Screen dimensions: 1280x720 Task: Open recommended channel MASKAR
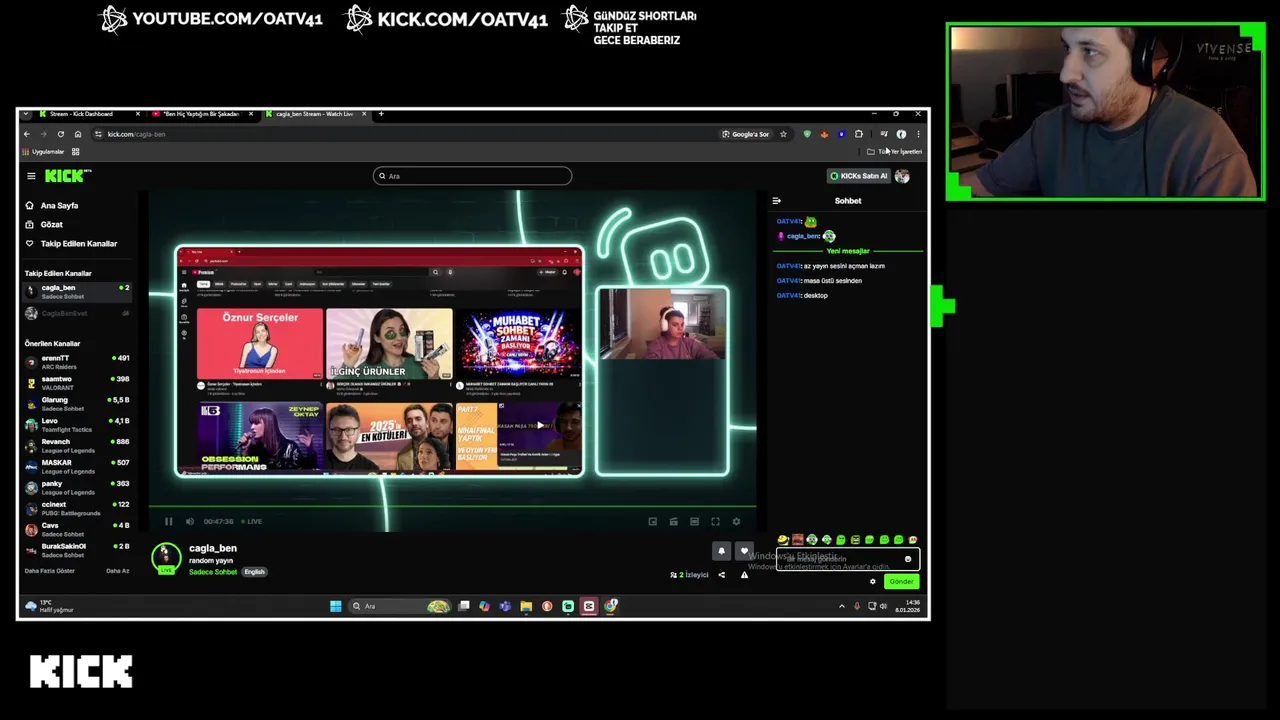(x=77, y=467)
